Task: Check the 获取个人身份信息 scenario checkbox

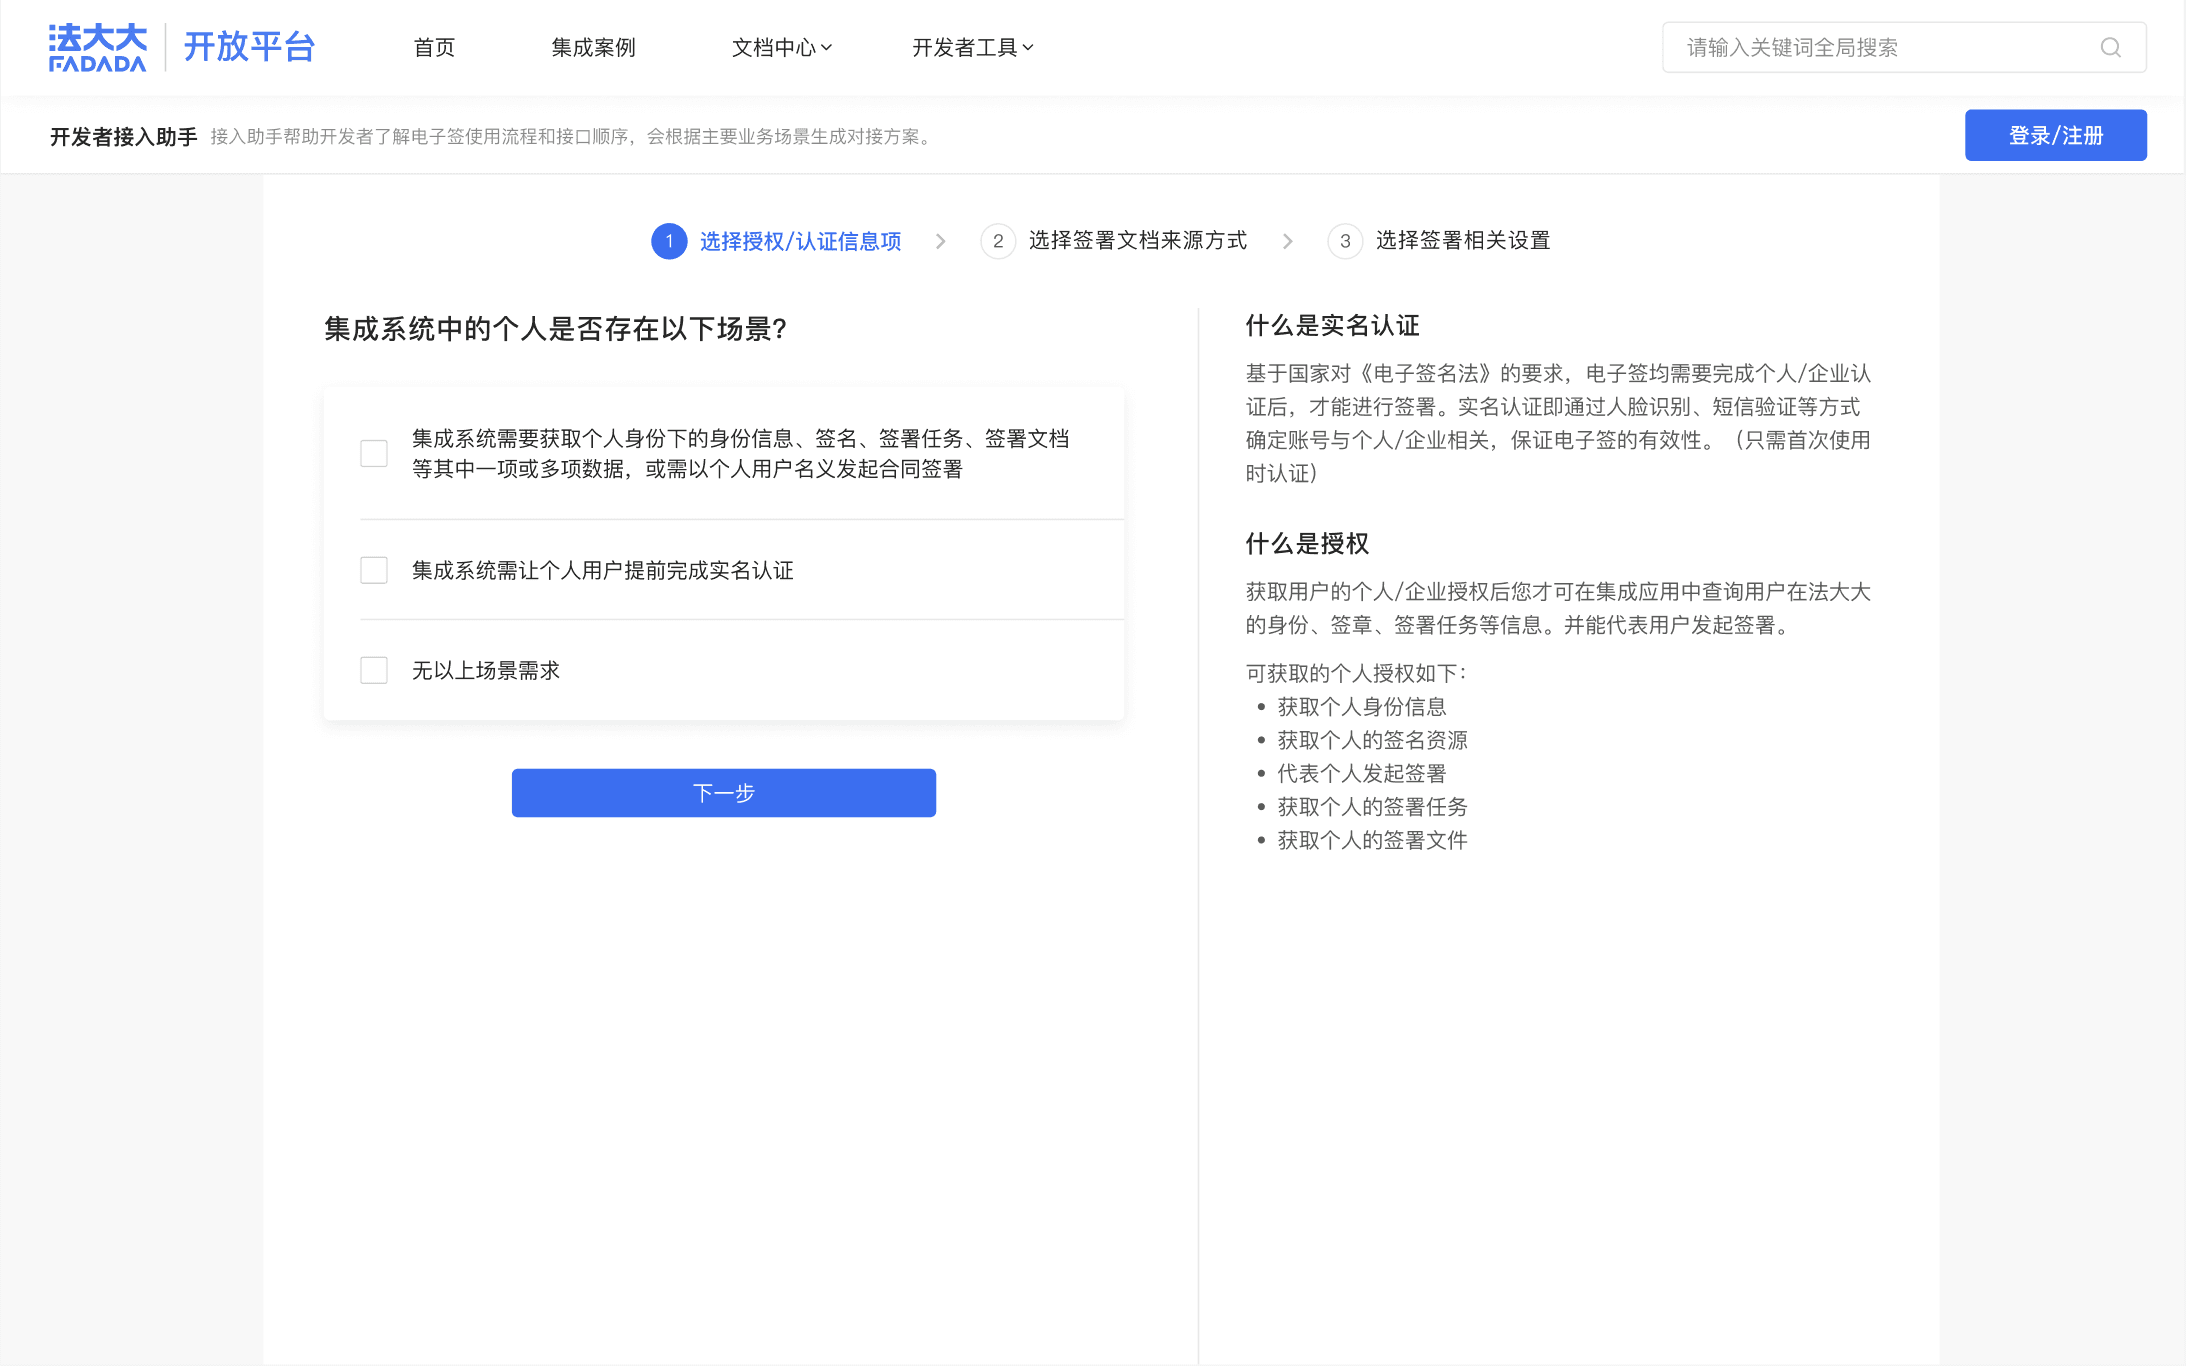Action: [x=374, y=453]
